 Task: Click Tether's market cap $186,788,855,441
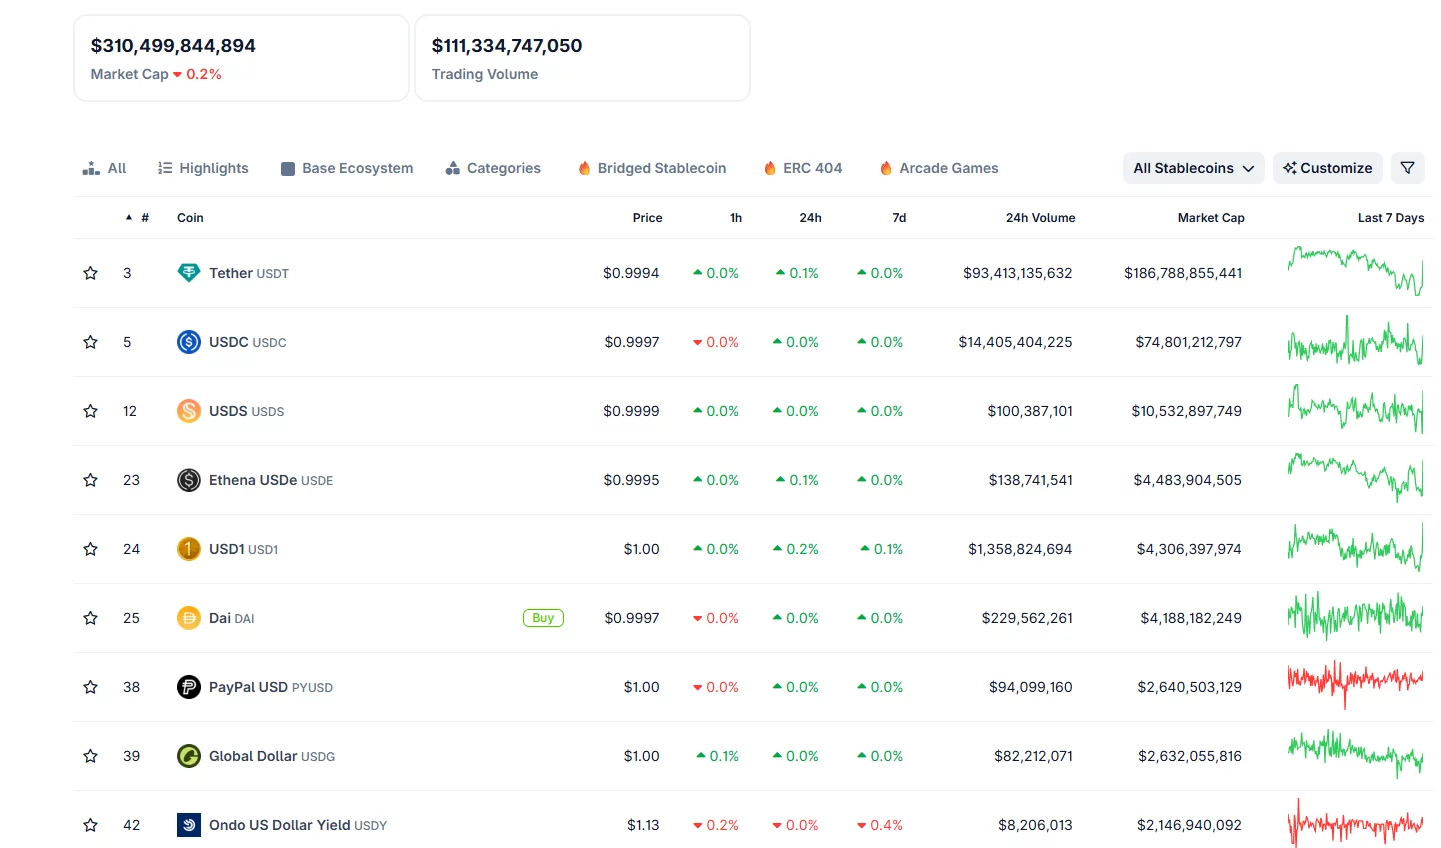click(1183, 273)
